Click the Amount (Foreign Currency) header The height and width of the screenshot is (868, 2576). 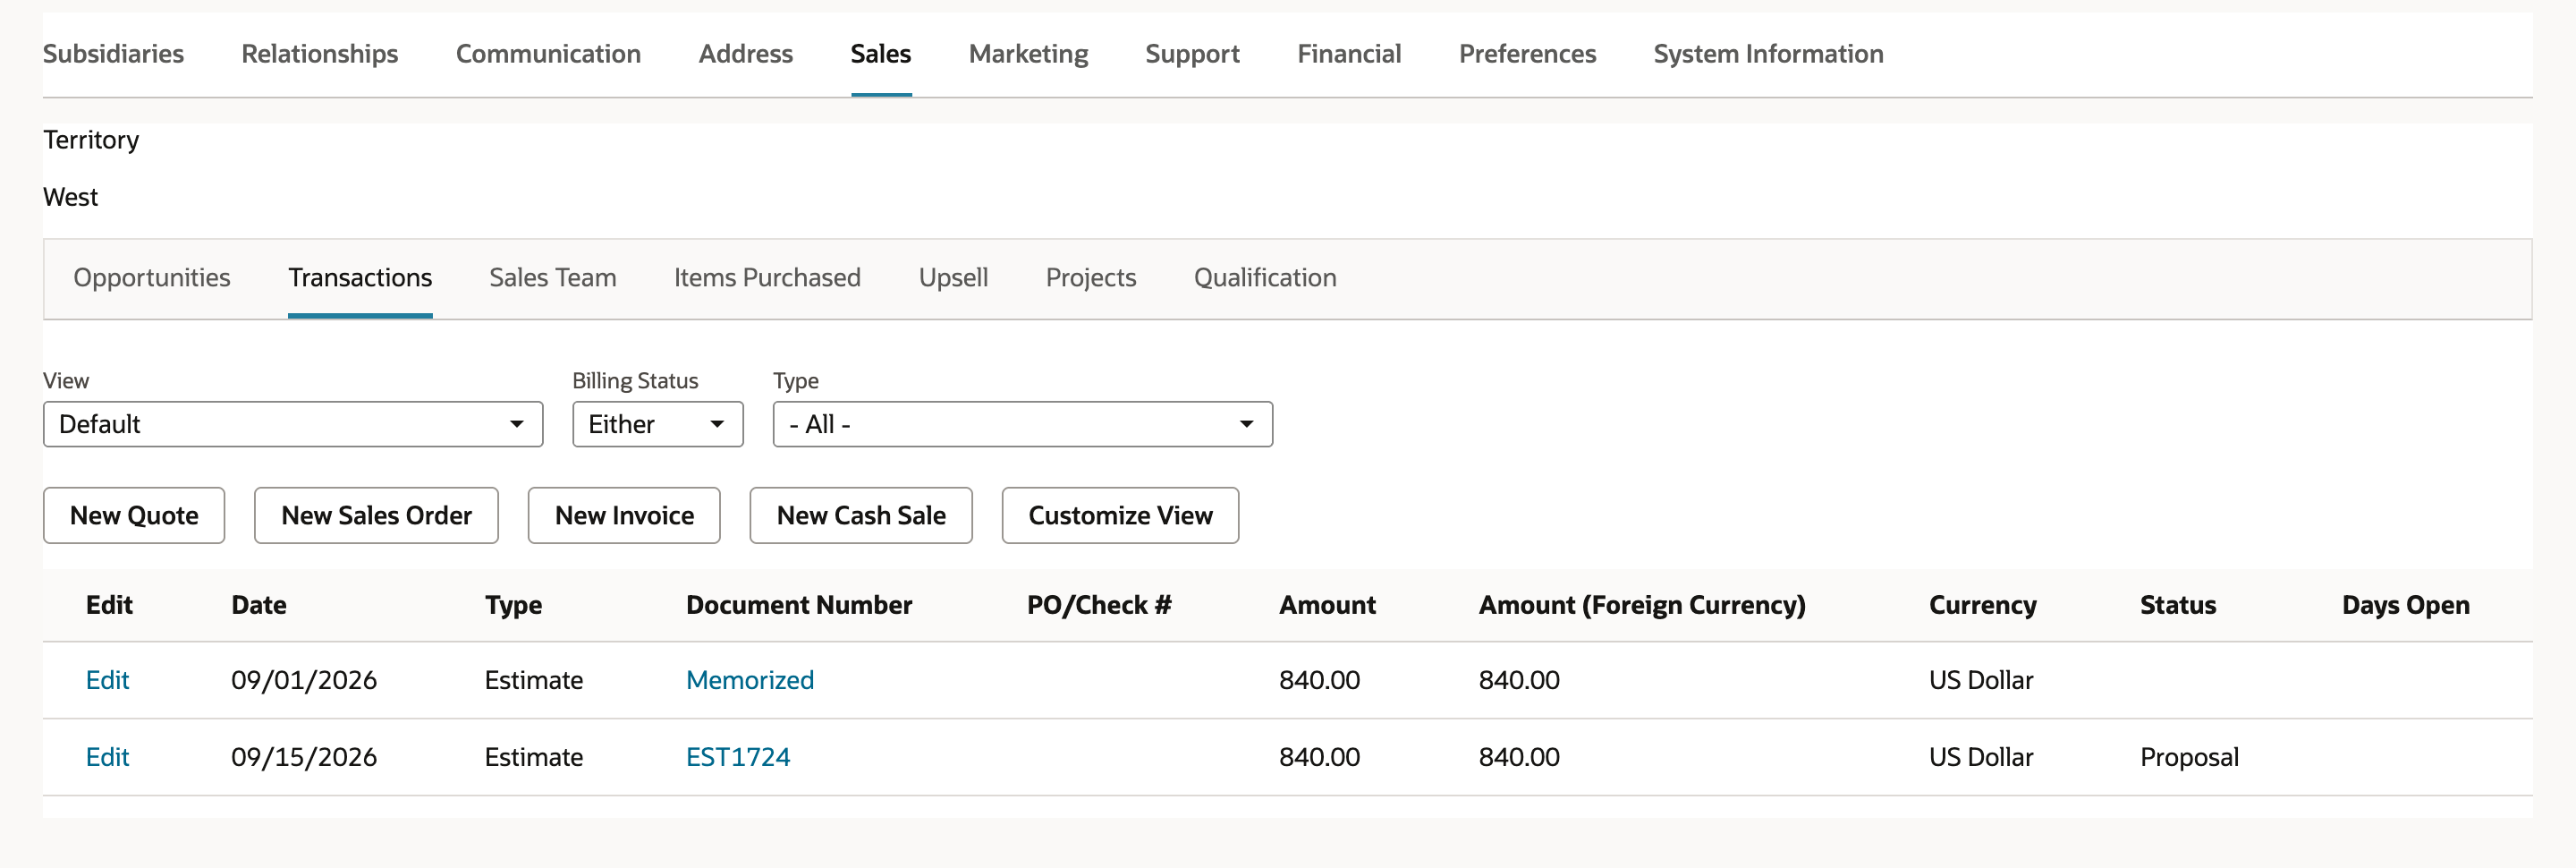(1642, 606)
